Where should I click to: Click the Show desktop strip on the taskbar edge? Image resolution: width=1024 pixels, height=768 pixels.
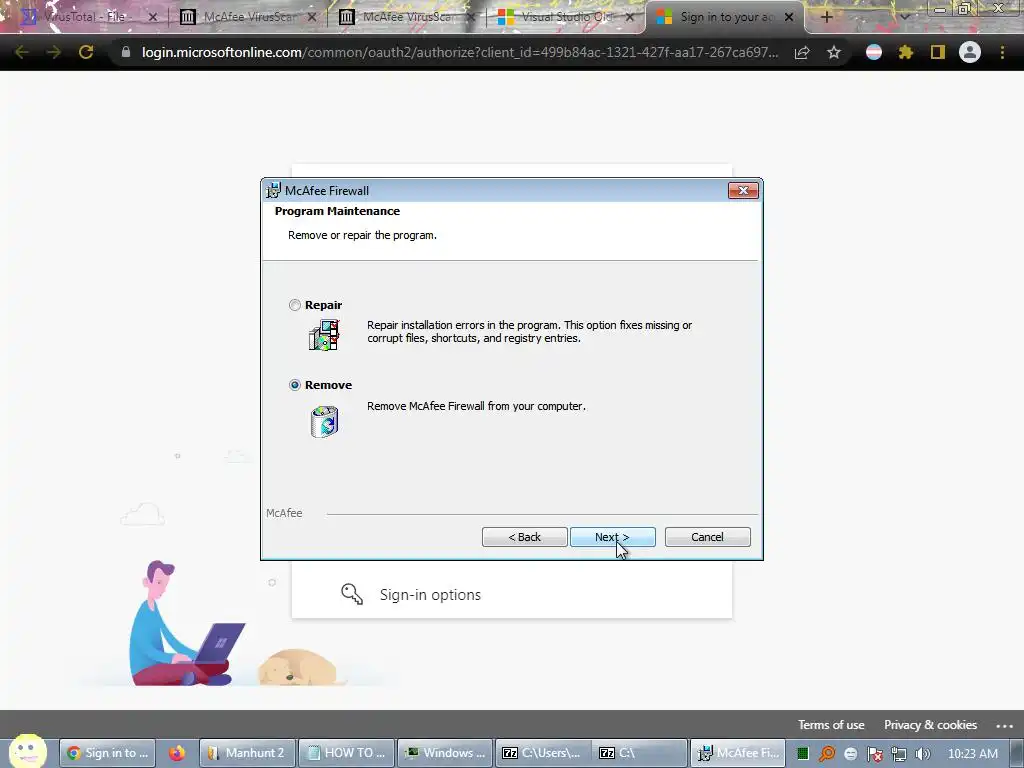pos(1017,753)
